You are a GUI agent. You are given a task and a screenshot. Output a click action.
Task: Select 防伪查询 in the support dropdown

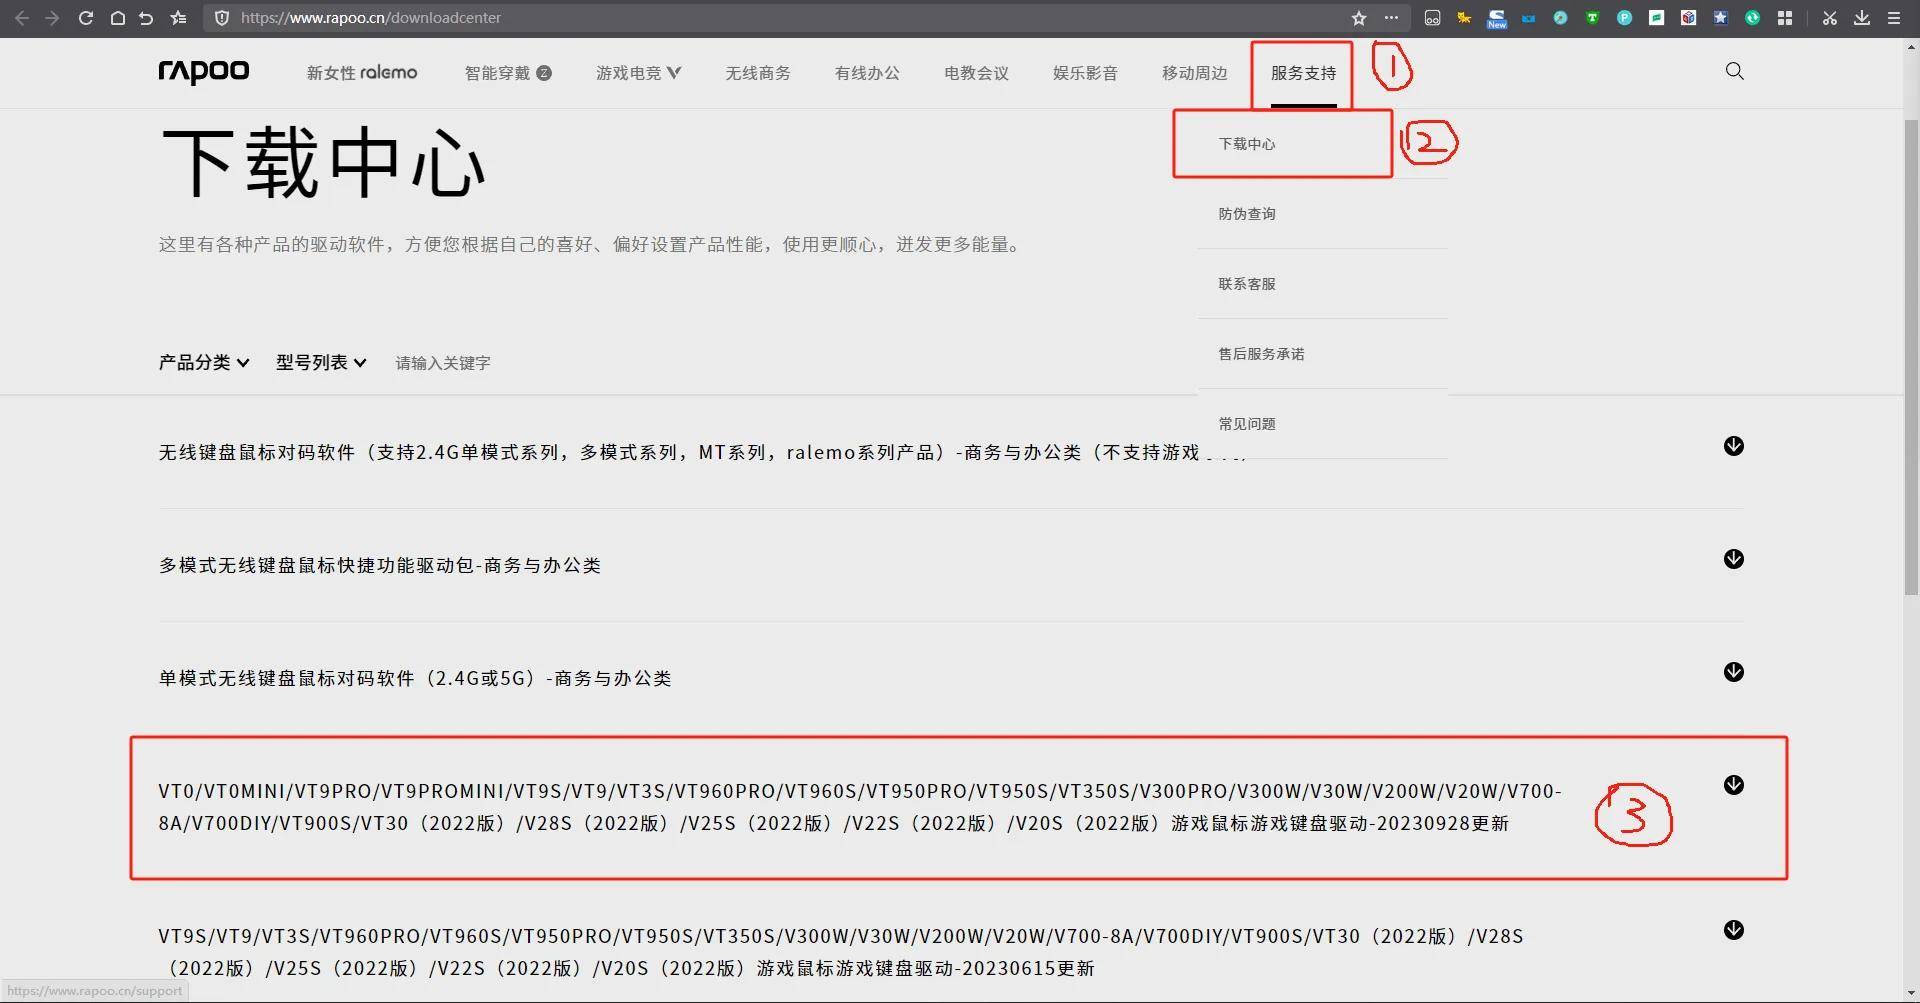pos(1247,214)
